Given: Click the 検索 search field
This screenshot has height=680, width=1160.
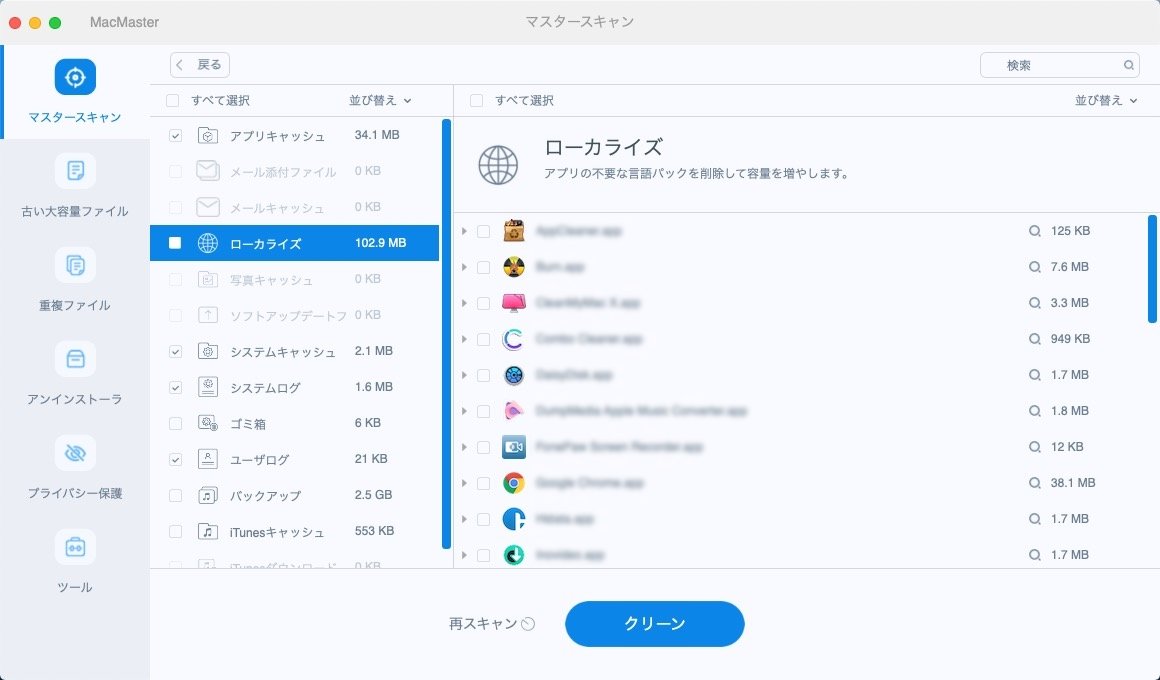Looking at the screenshot, I should click(x=1059, y=65).
